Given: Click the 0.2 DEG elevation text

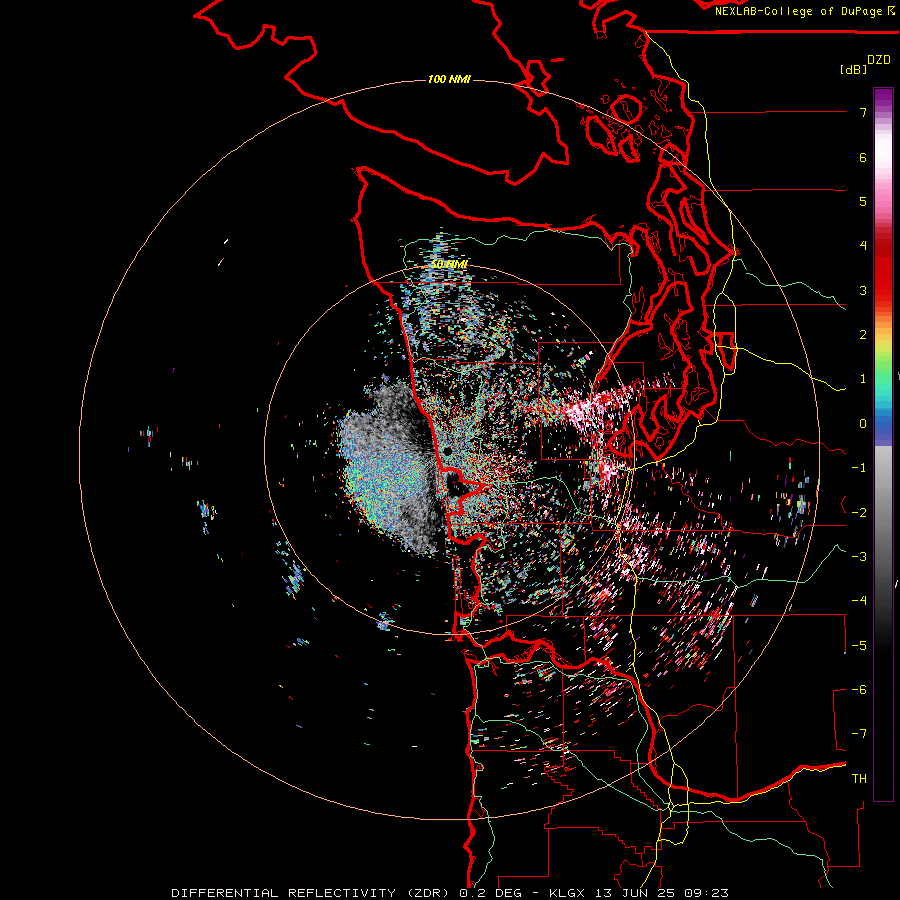Looking at the screenshot, I should click(x=490, y=893).
